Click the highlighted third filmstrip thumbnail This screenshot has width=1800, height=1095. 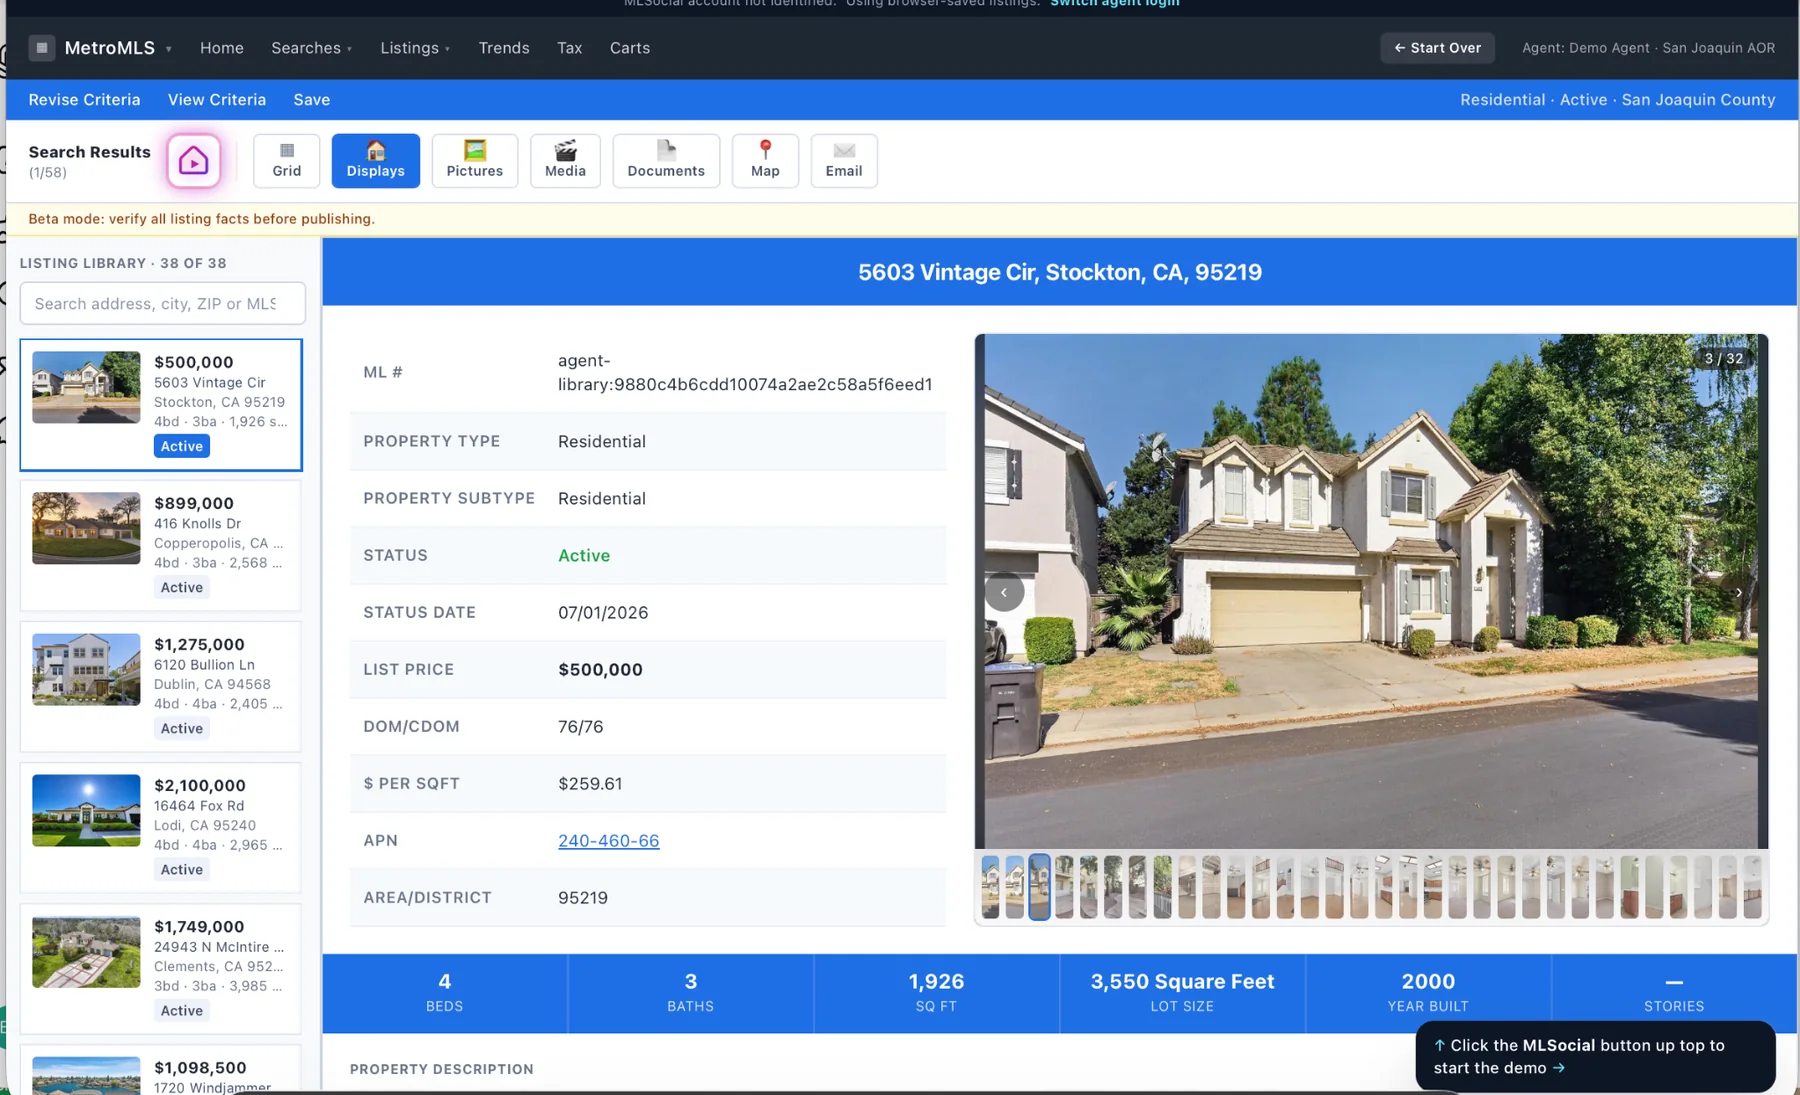tap(1039, 887)
